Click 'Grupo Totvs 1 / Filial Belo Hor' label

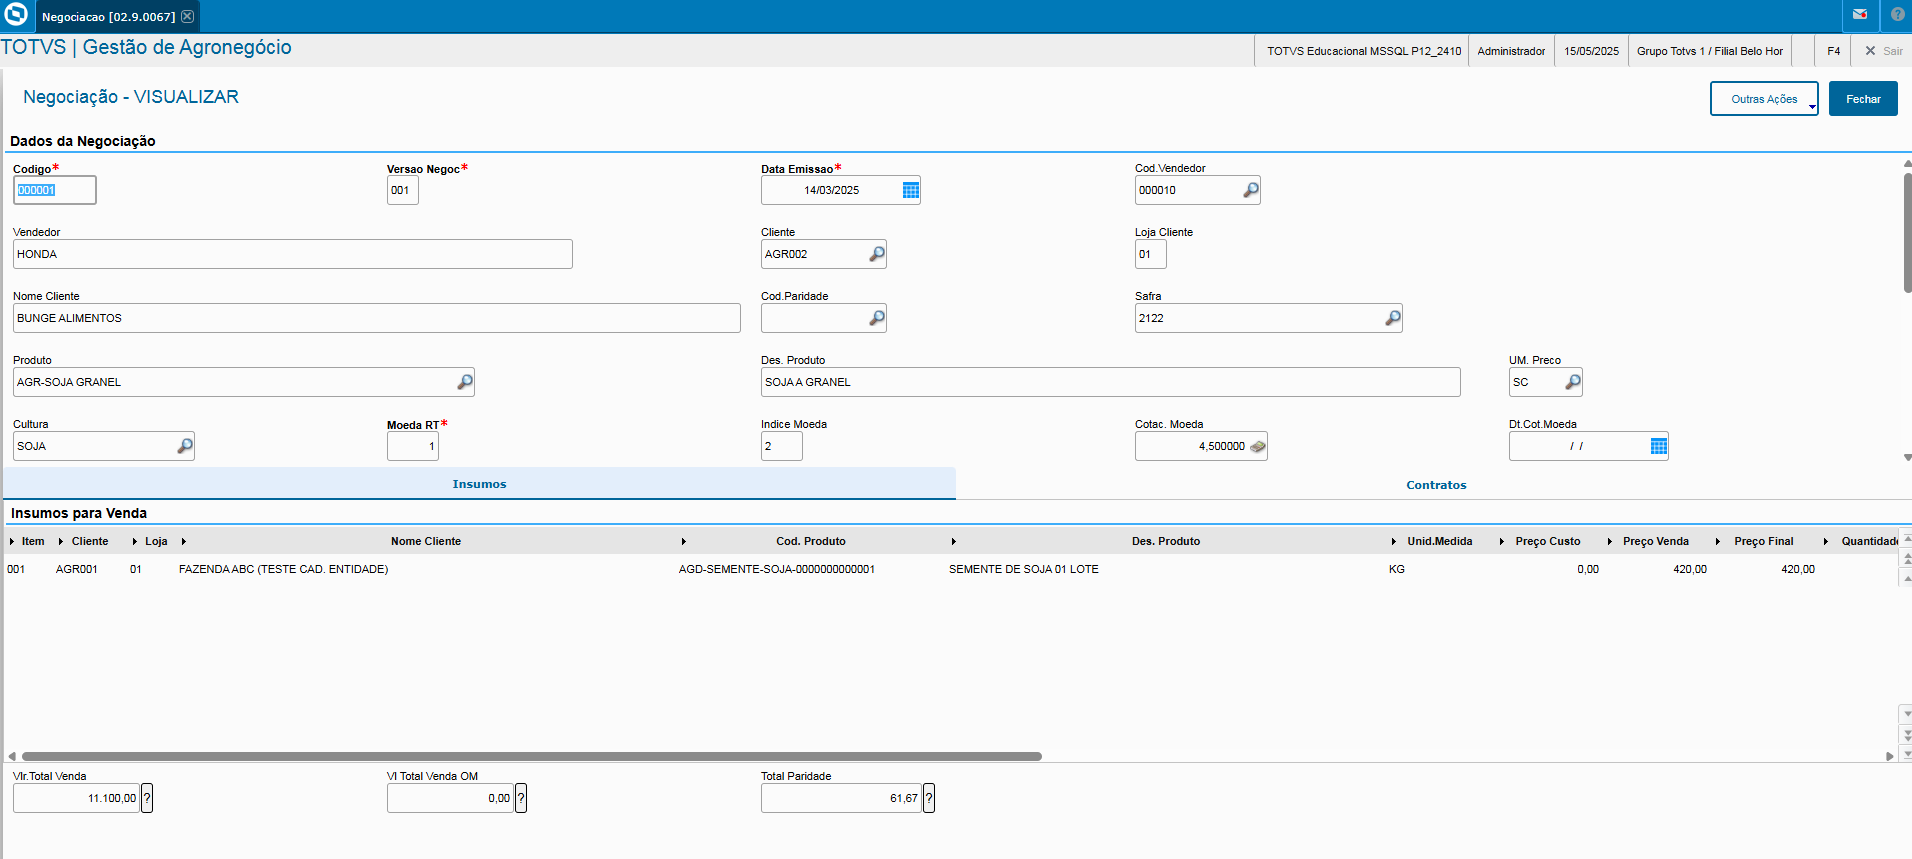1710,51
